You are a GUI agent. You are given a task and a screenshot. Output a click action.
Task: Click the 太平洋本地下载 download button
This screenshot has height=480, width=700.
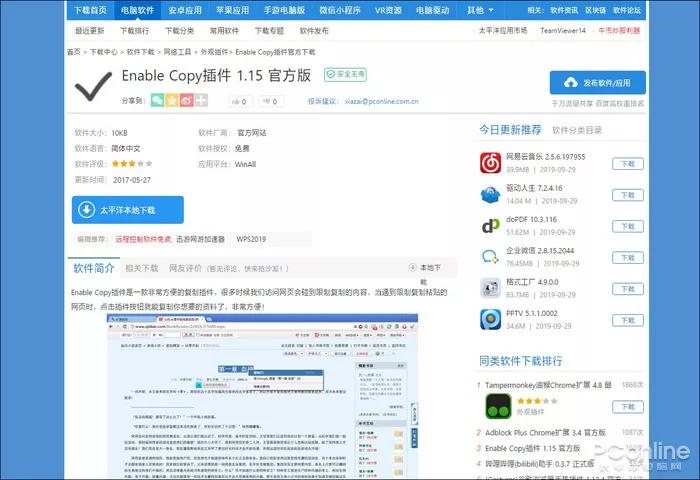coord(128,210)
